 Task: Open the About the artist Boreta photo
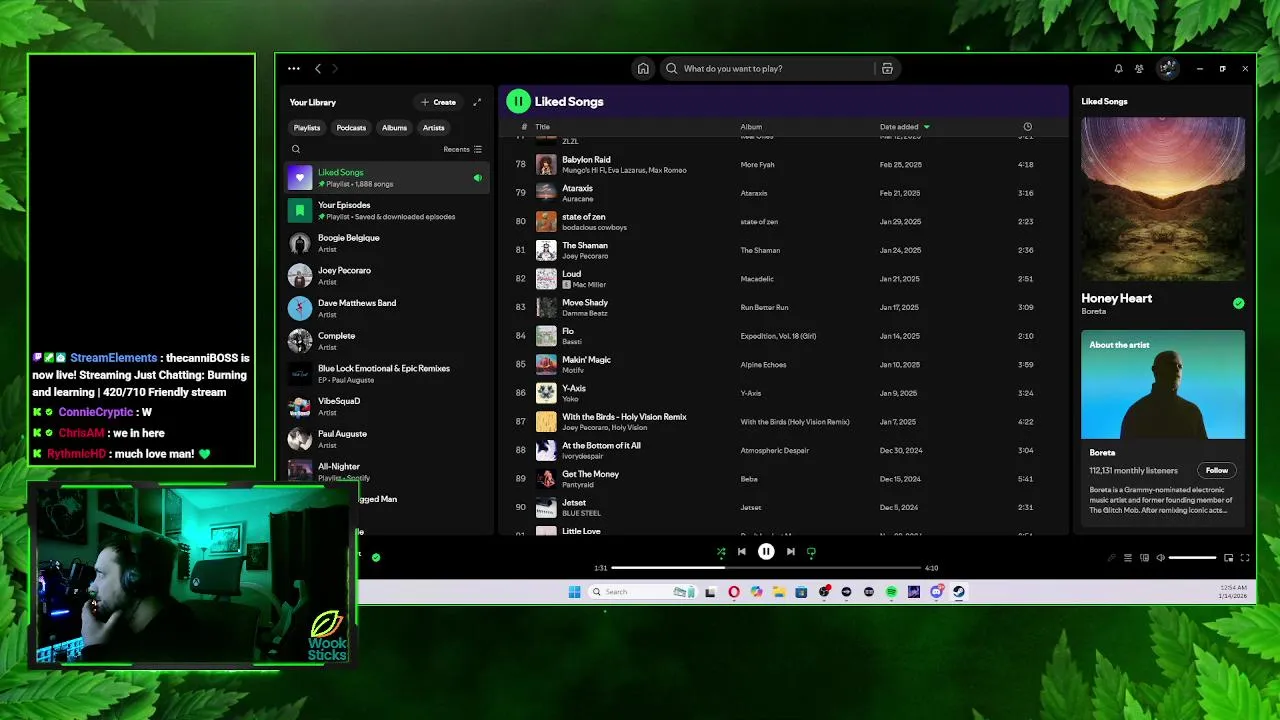[x=1163, y=385]
